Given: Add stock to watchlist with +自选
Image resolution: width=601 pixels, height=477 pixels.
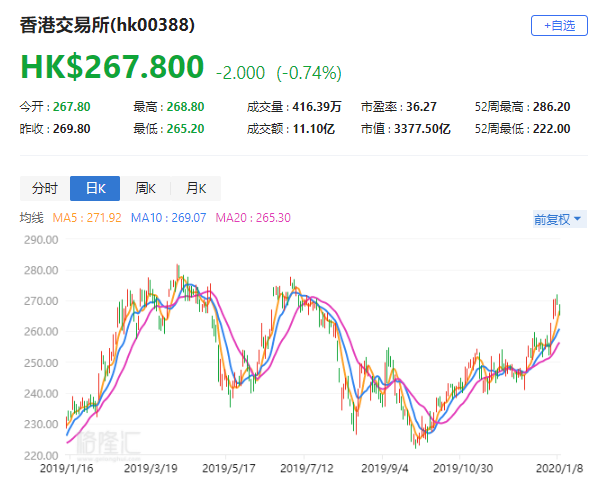Looking at the screenshot, I should (x=559, y=26).
